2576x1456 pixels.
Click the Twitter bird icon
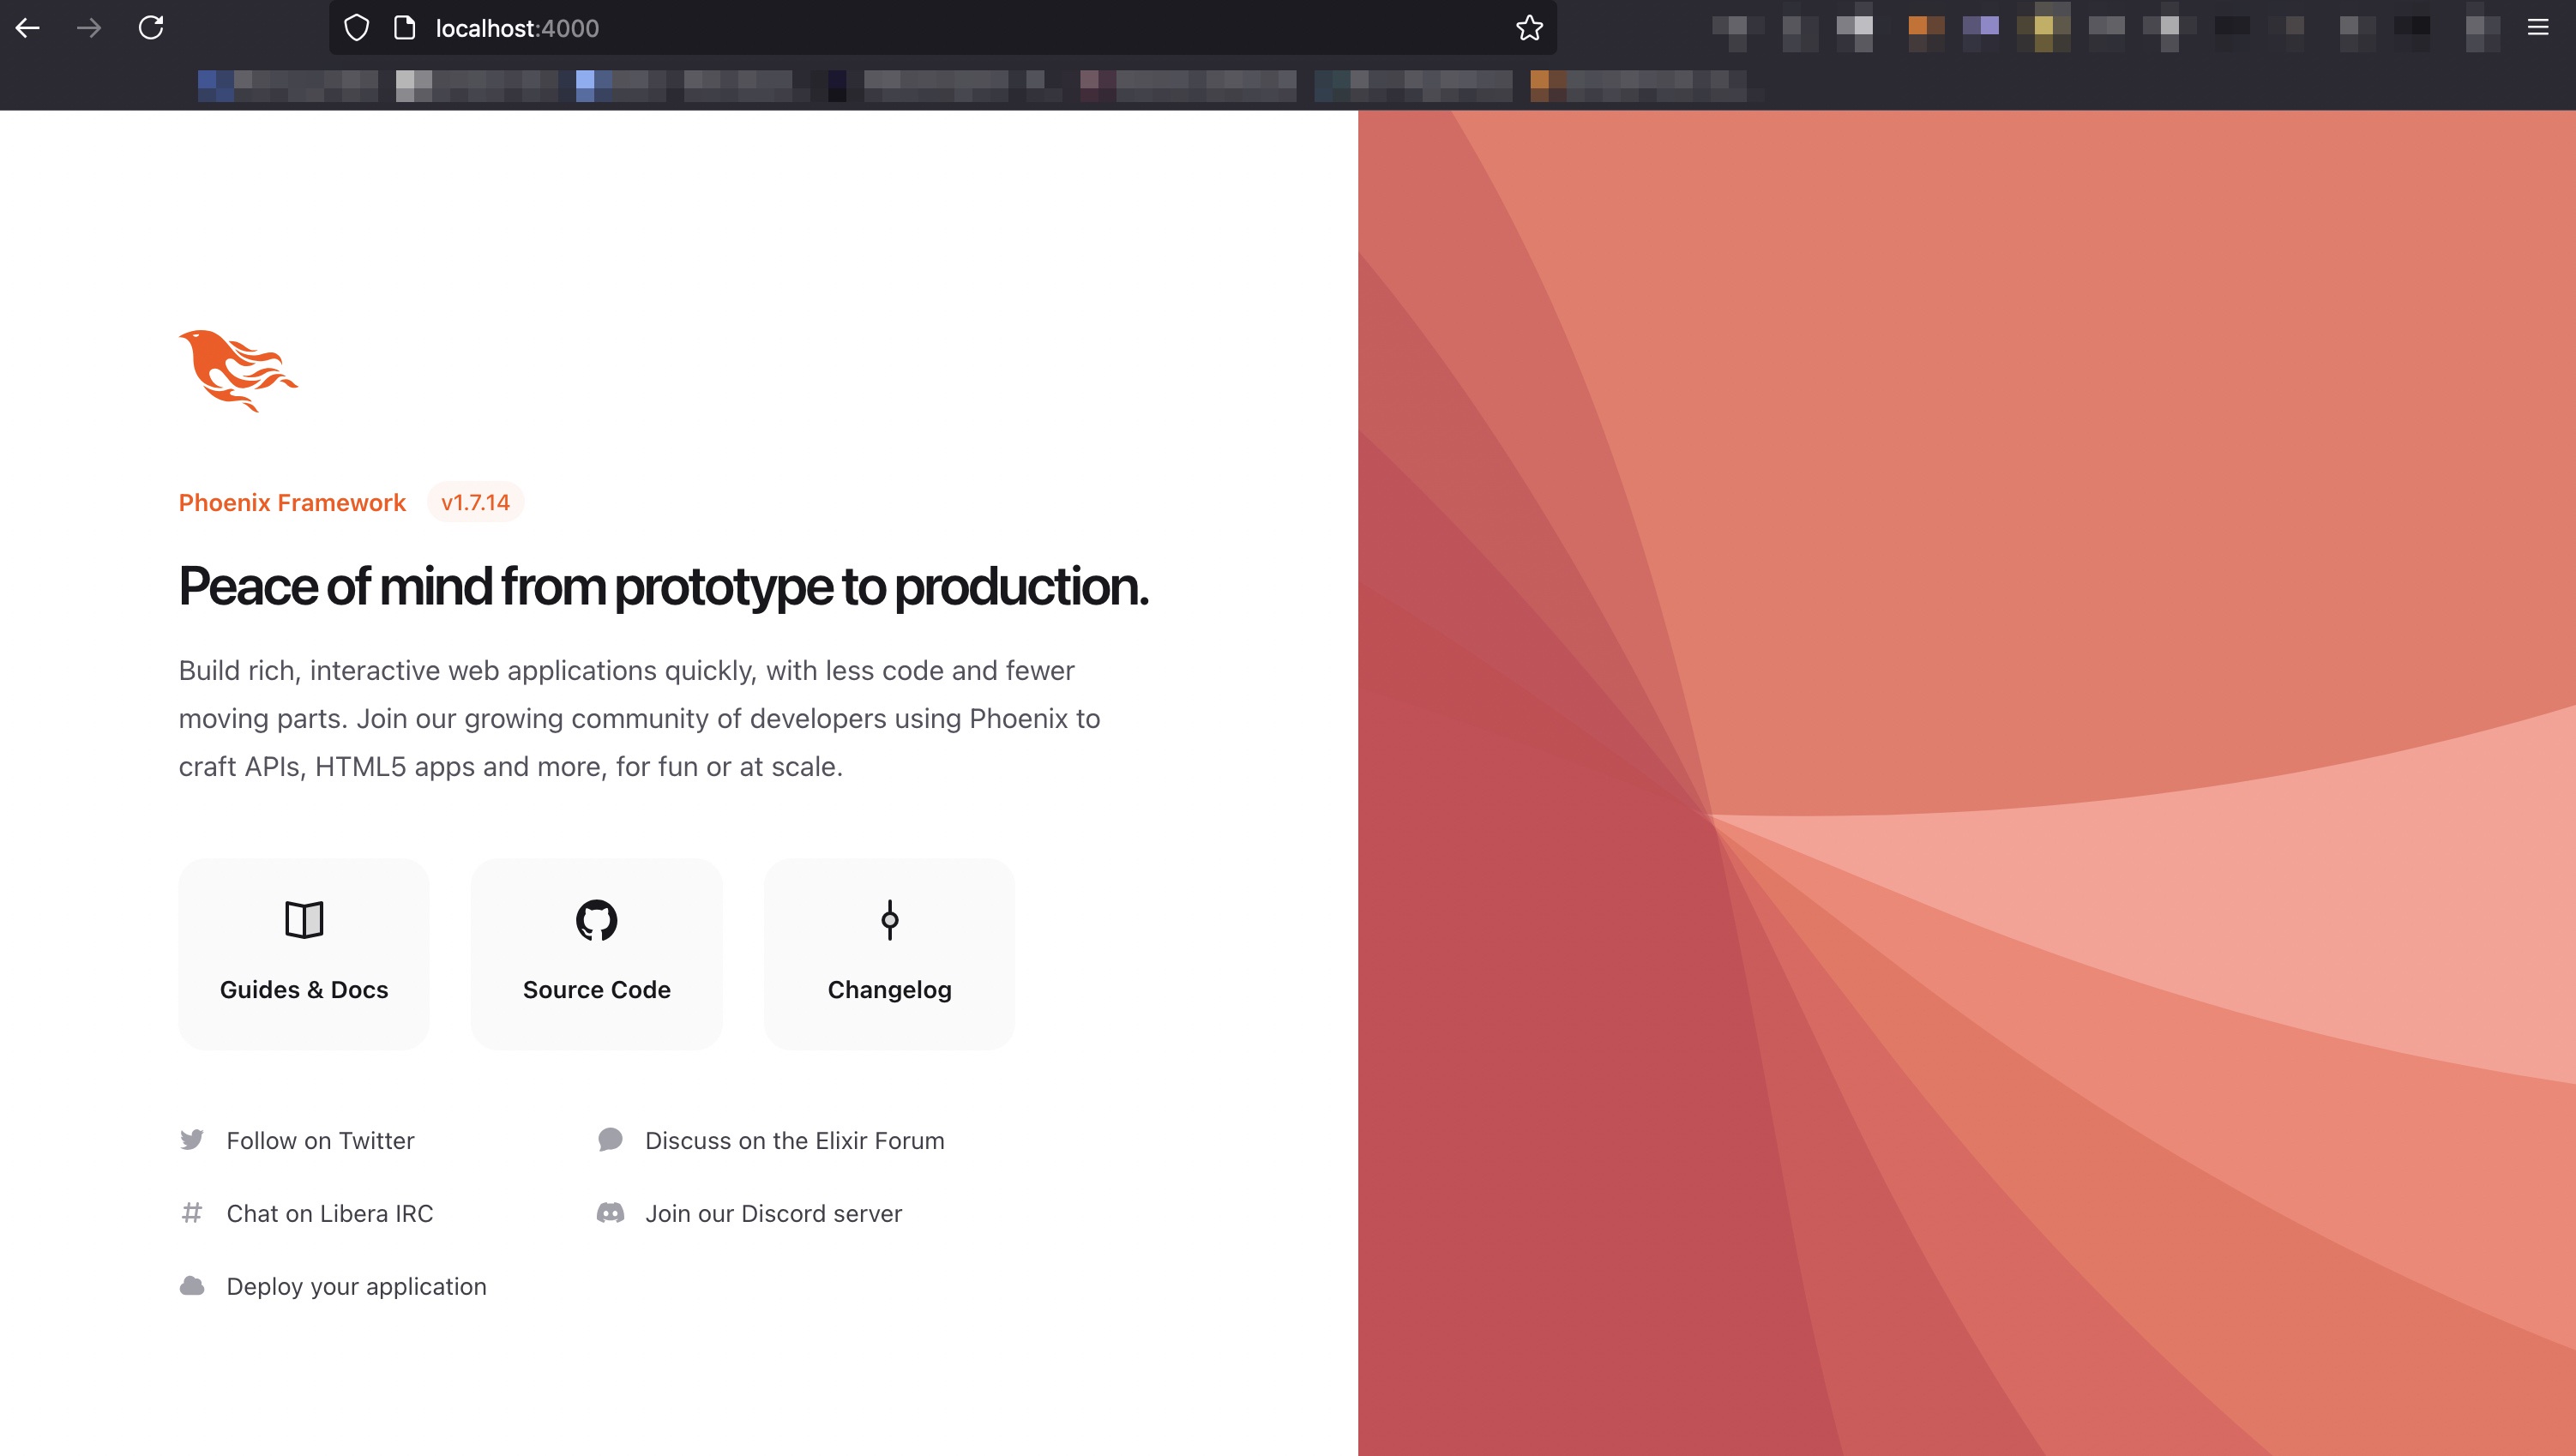(192, 1140)
